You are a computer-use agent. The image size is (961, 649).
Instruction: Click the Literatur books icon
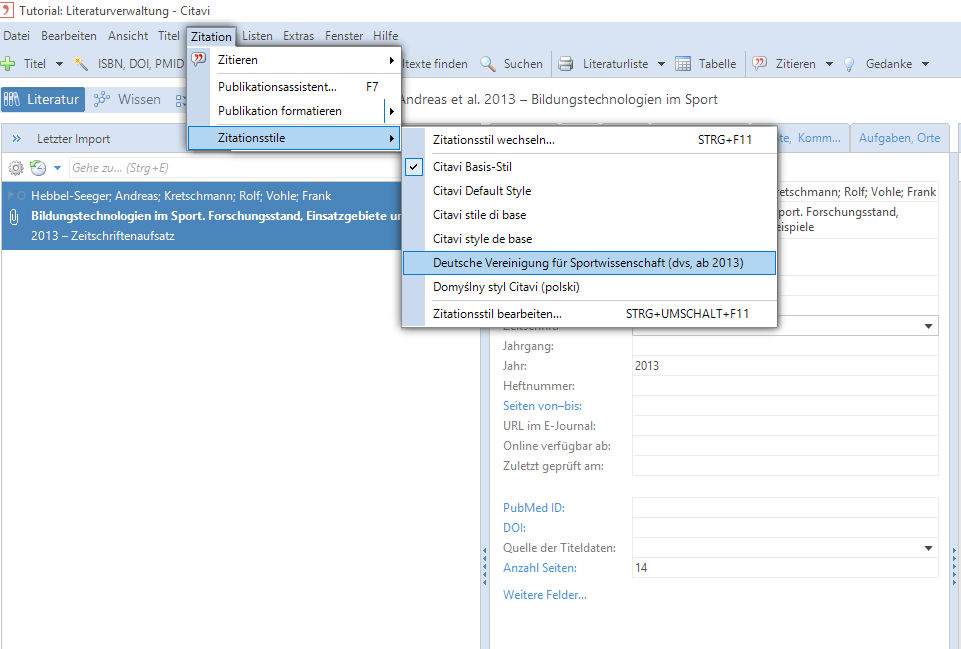12,99
